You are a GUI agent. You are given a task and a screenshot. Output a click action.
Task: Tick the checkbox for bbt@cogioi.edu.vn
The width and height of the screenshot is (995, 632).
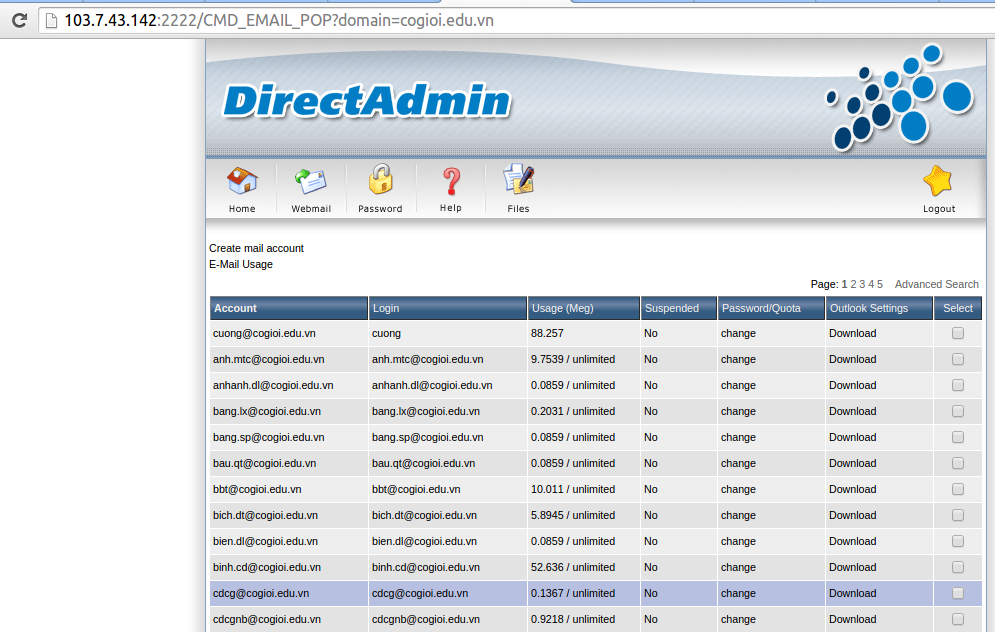(x=958, y=489)
